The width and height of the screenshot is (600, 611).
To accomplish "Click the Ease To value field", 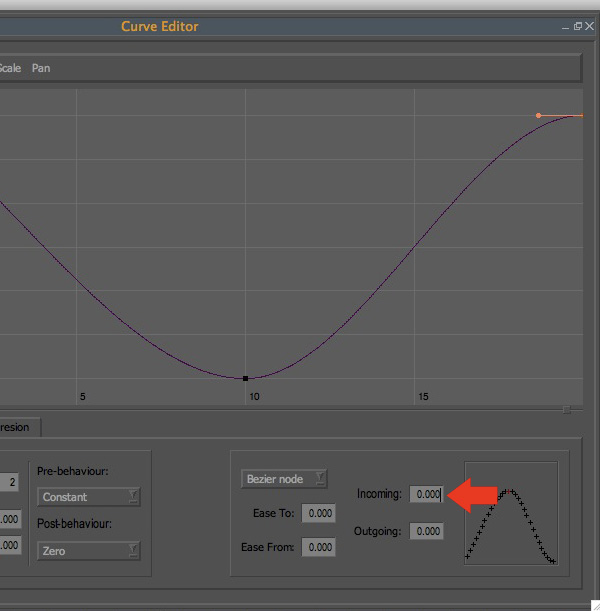I will [x=318, y=513].
